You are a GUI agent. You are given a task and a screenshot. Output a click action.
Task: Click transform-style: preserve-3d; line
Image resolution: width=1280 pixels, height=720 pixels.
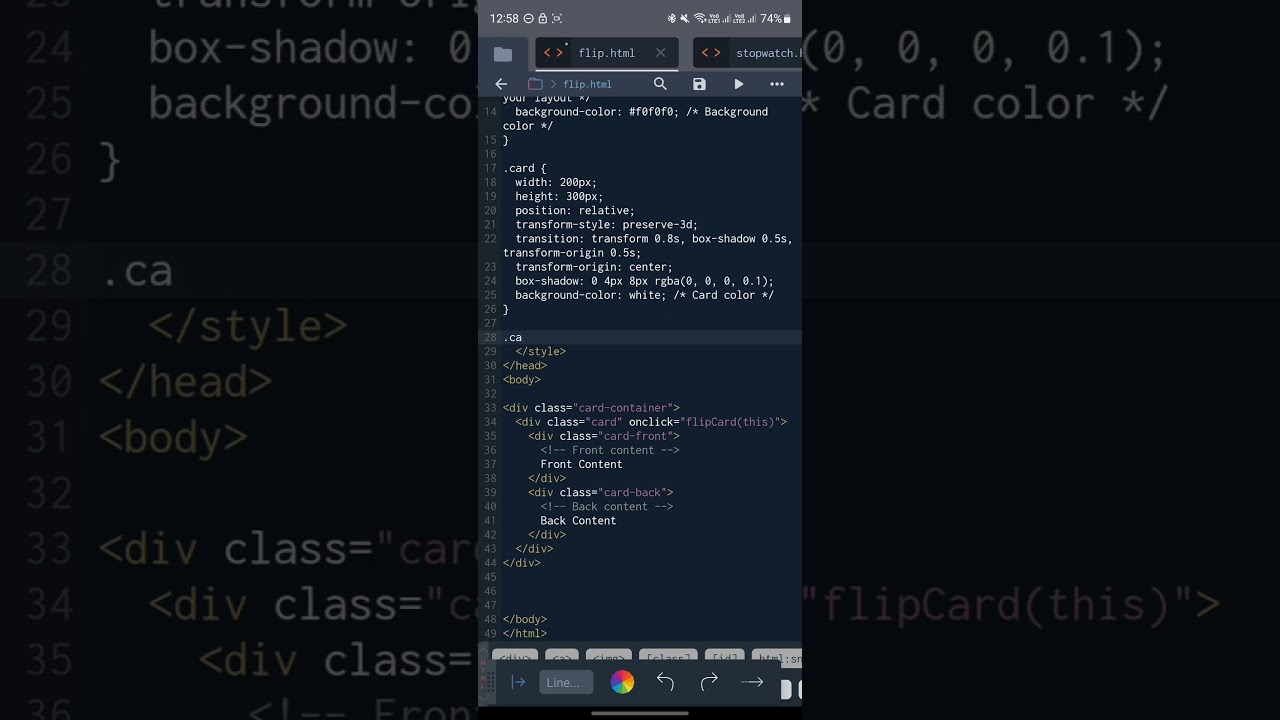[607, 225]
